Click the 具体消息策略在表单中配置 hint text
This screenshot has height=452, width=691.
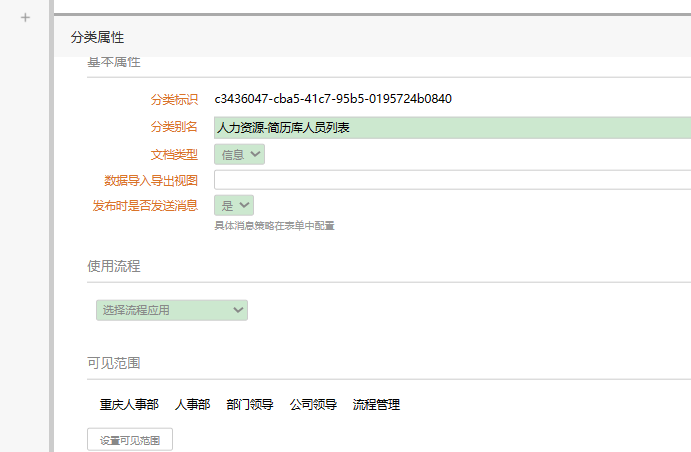[x=274, y=226]
